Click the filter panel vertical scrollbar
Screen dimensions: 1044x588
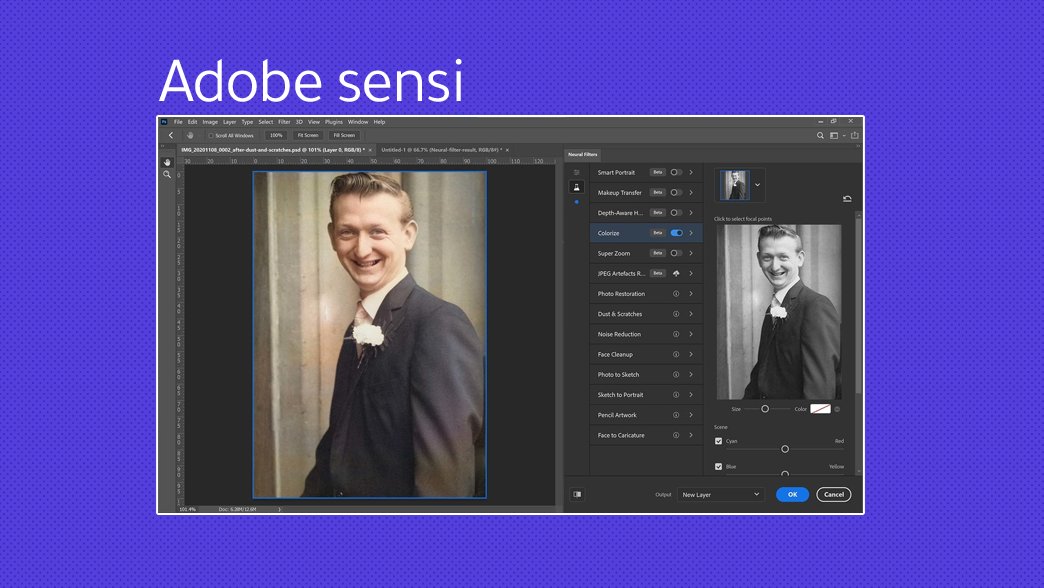point(858,306)
